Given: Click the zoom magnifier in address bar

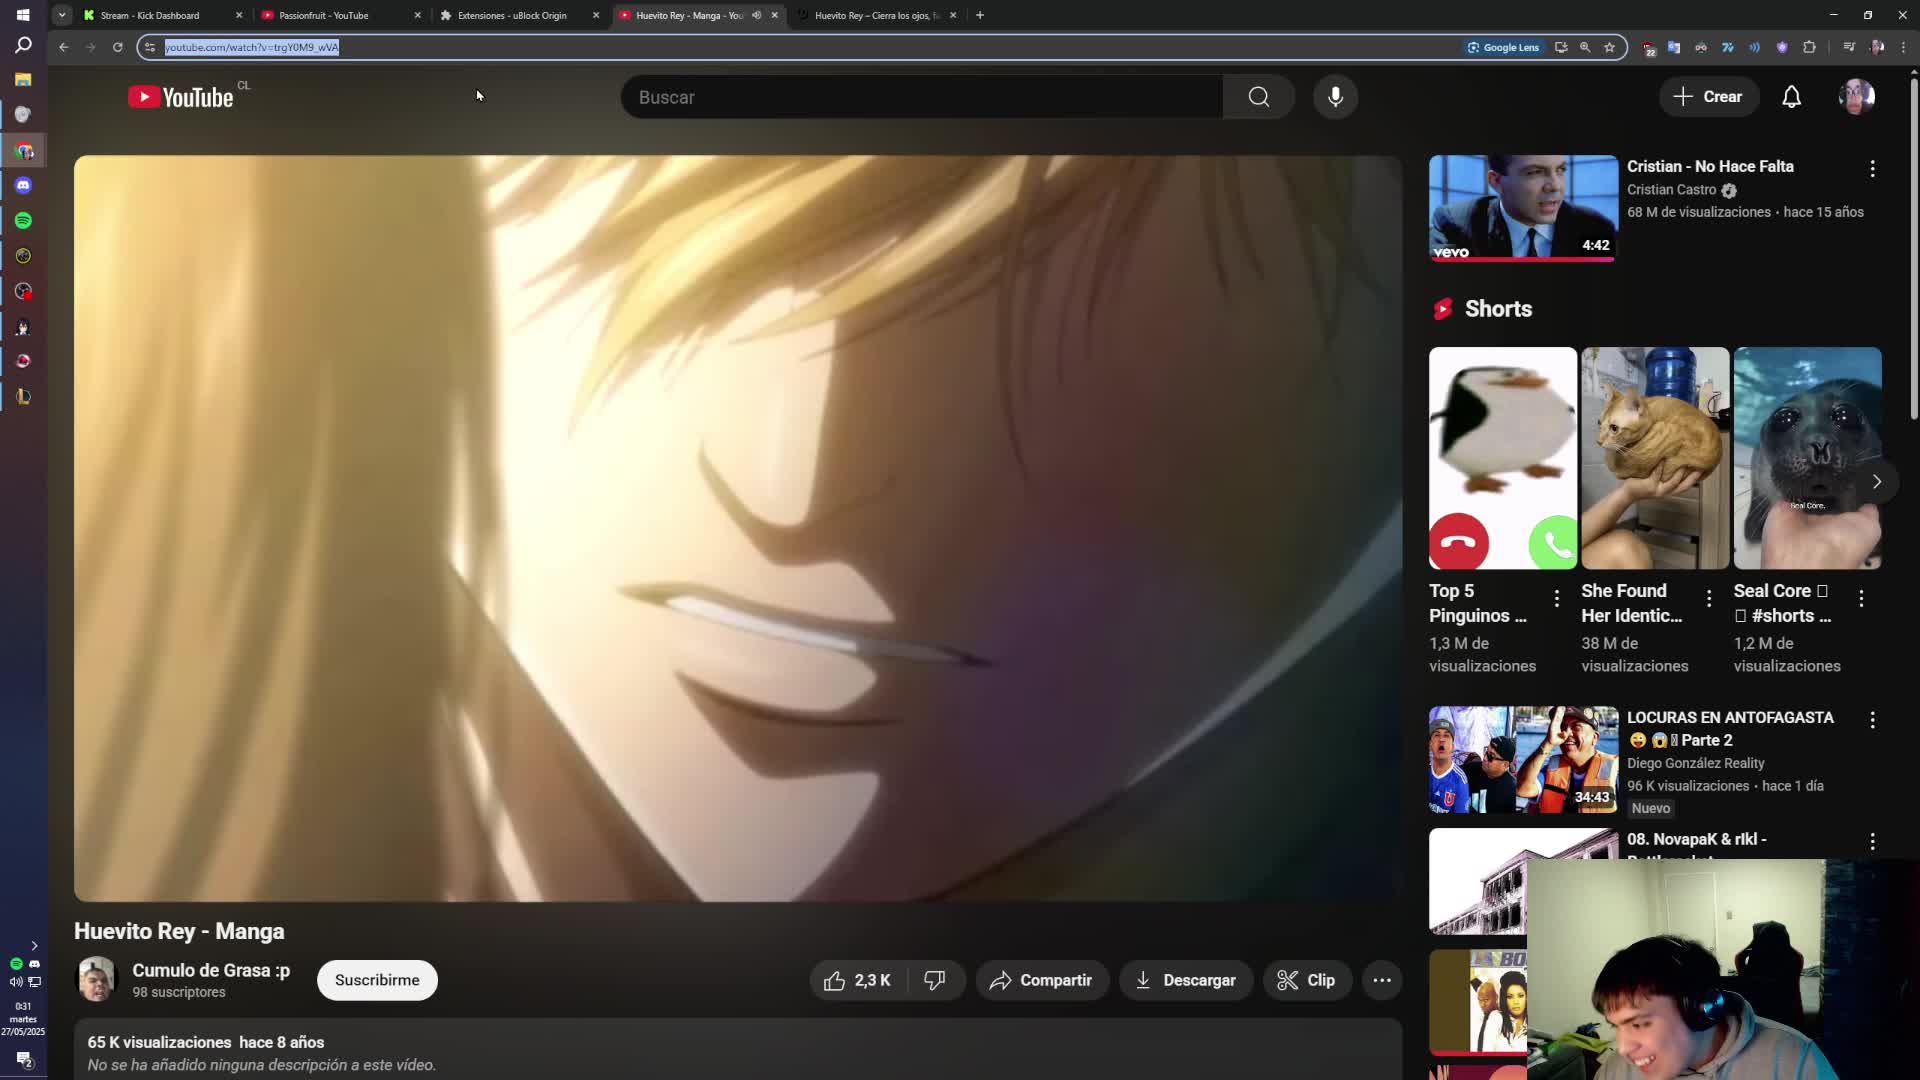Looking at the screenshot, I should click(1585, 47).
